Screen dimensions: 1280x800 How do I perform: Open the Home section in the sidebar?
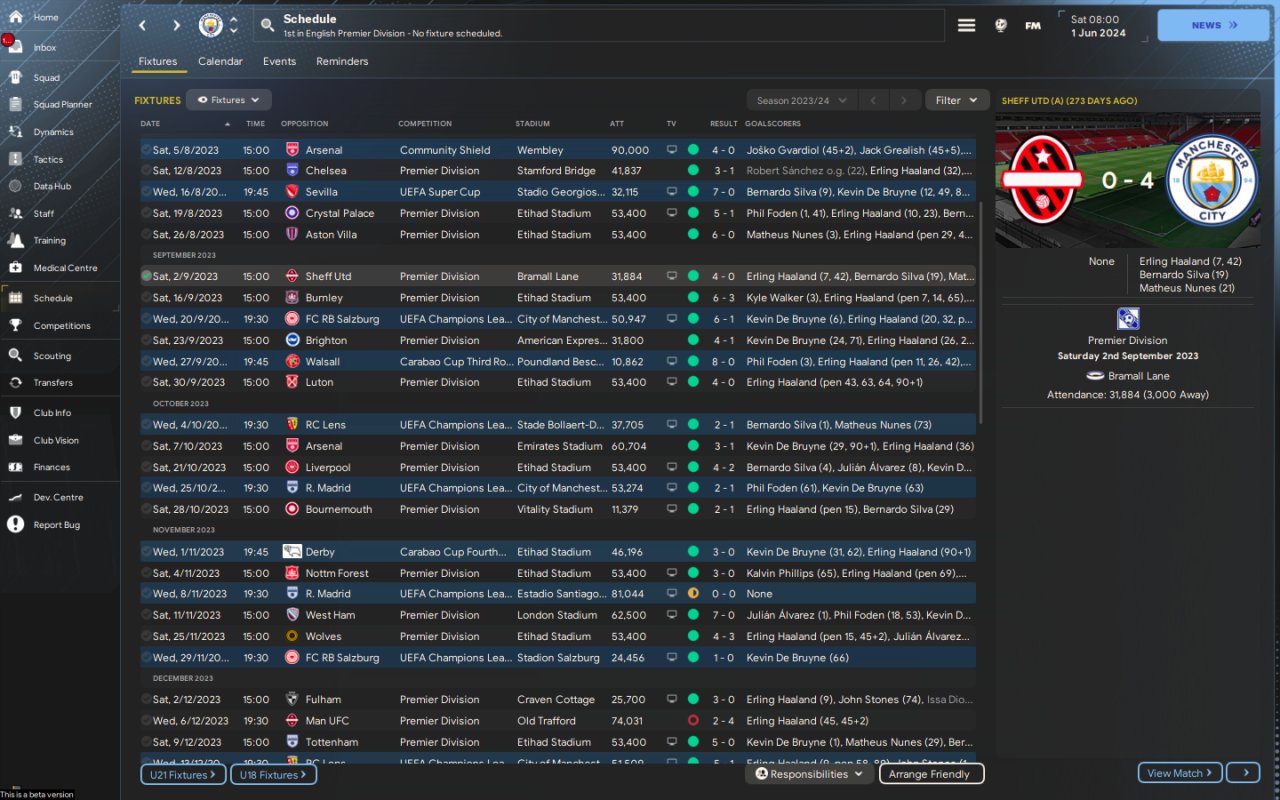[x=45, y=17]
